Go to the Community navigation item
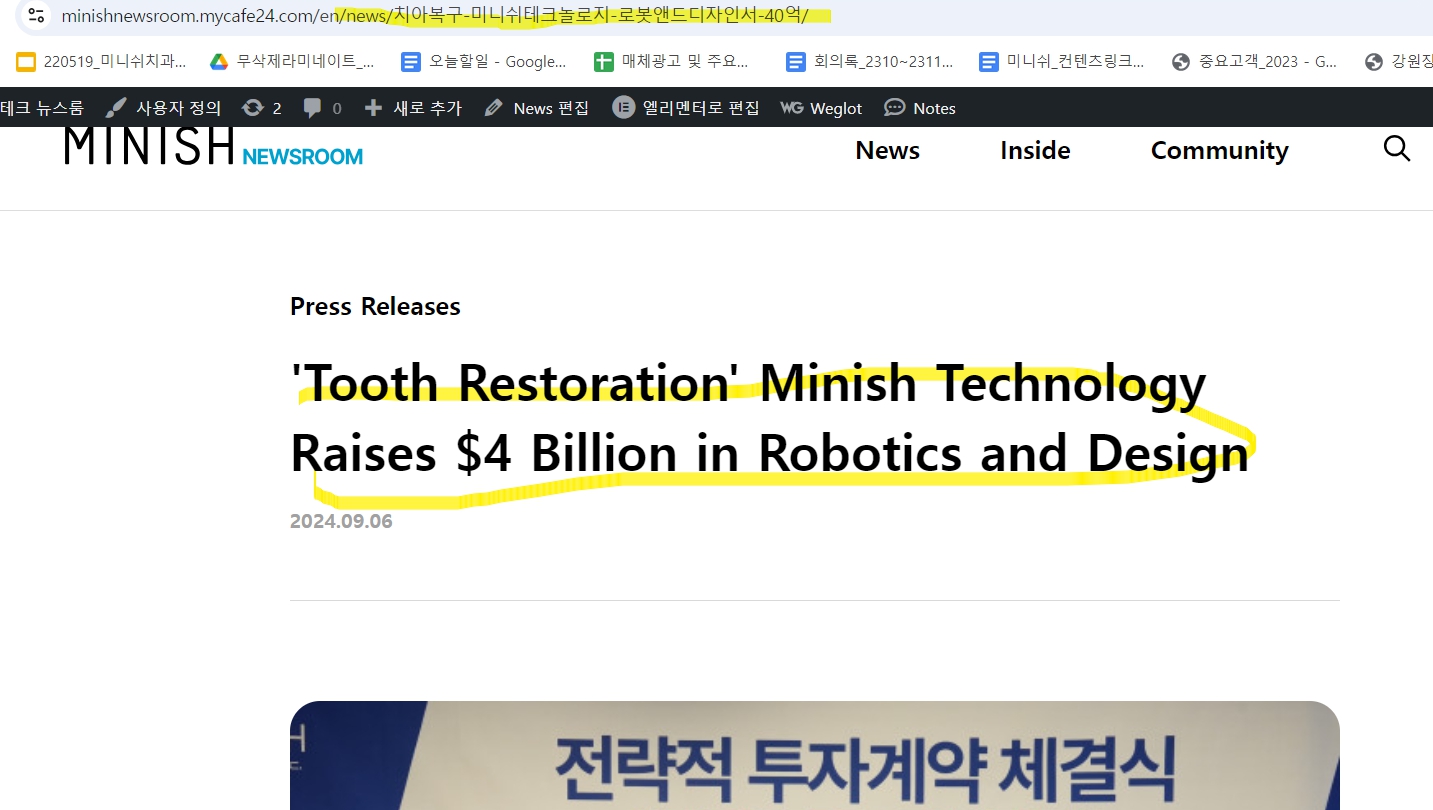This screenshot has width=1433, height=810. tap(1219, 150)
